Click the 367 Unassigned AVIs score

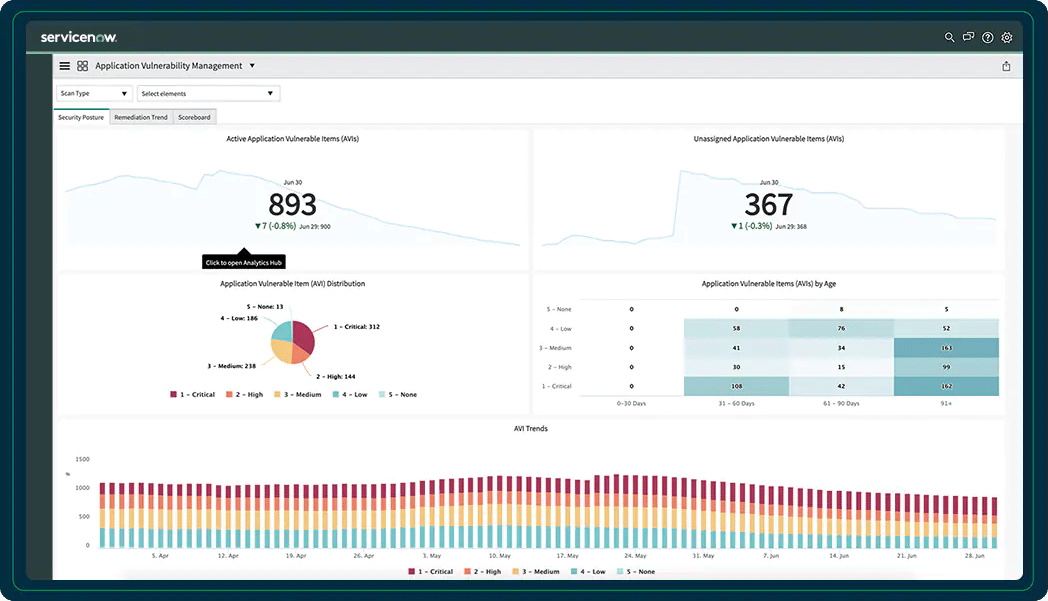point(768,205)
